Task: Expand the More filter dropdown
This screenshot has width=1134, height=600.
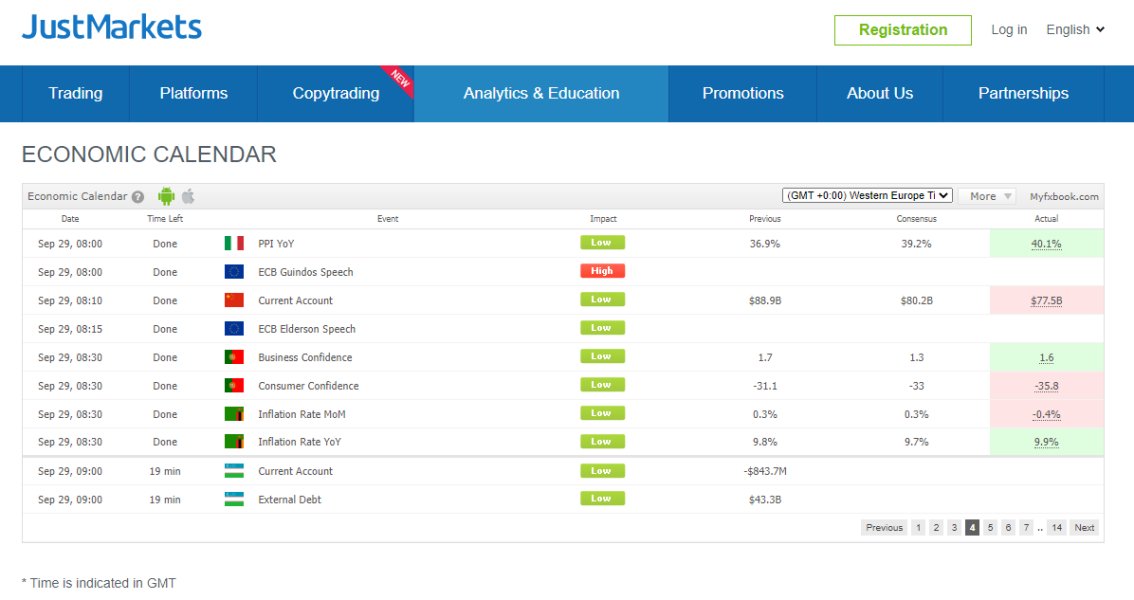Action: (x=989, y=196)
